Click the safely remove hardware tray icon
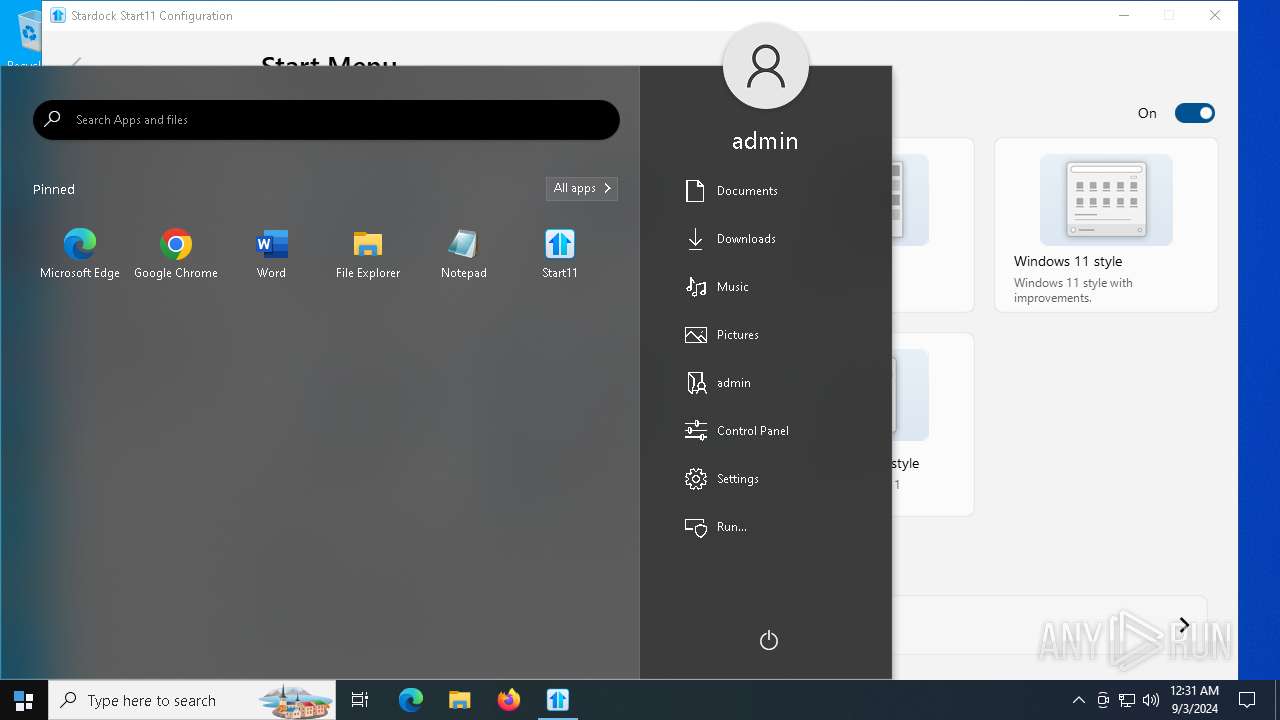This screenshot has height=720, width=1280. 1103,700
